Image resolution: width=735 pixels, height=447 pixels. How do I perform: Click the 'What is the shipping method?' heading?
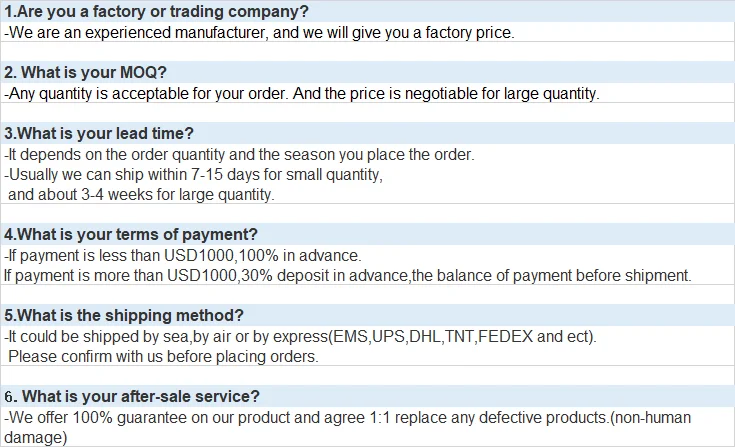click(124, 316)
